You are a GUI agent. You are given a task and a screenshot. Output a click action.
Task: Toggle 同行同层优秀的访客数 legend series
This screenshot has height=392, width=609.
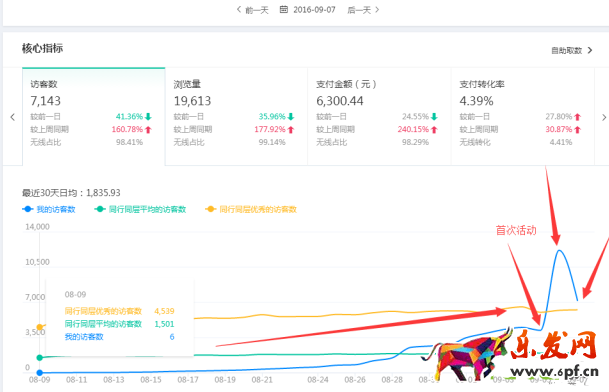click(x=251, y=209)
